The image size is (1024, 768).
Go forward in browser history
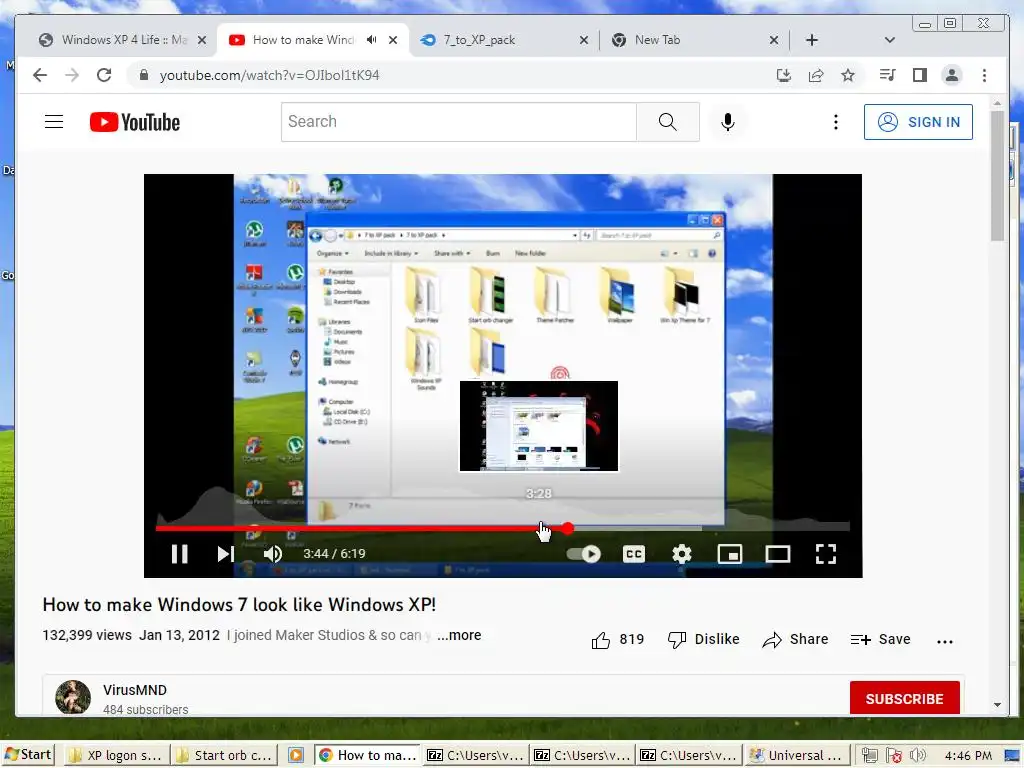pos(72,75)
